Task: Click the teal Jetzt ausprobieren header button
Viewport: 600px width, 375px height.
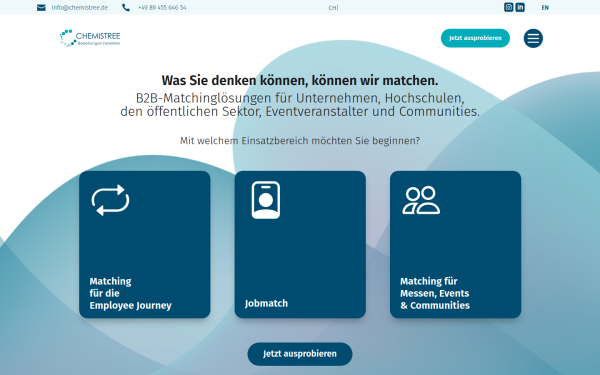Action: click(475, 38)
